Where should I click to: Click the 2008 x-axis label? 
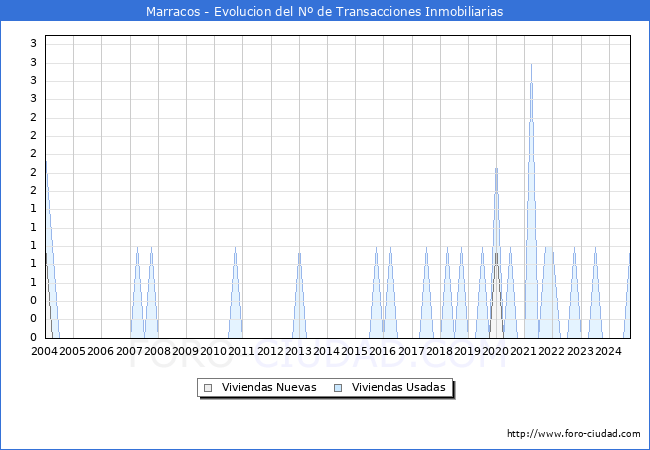point(158,351)
